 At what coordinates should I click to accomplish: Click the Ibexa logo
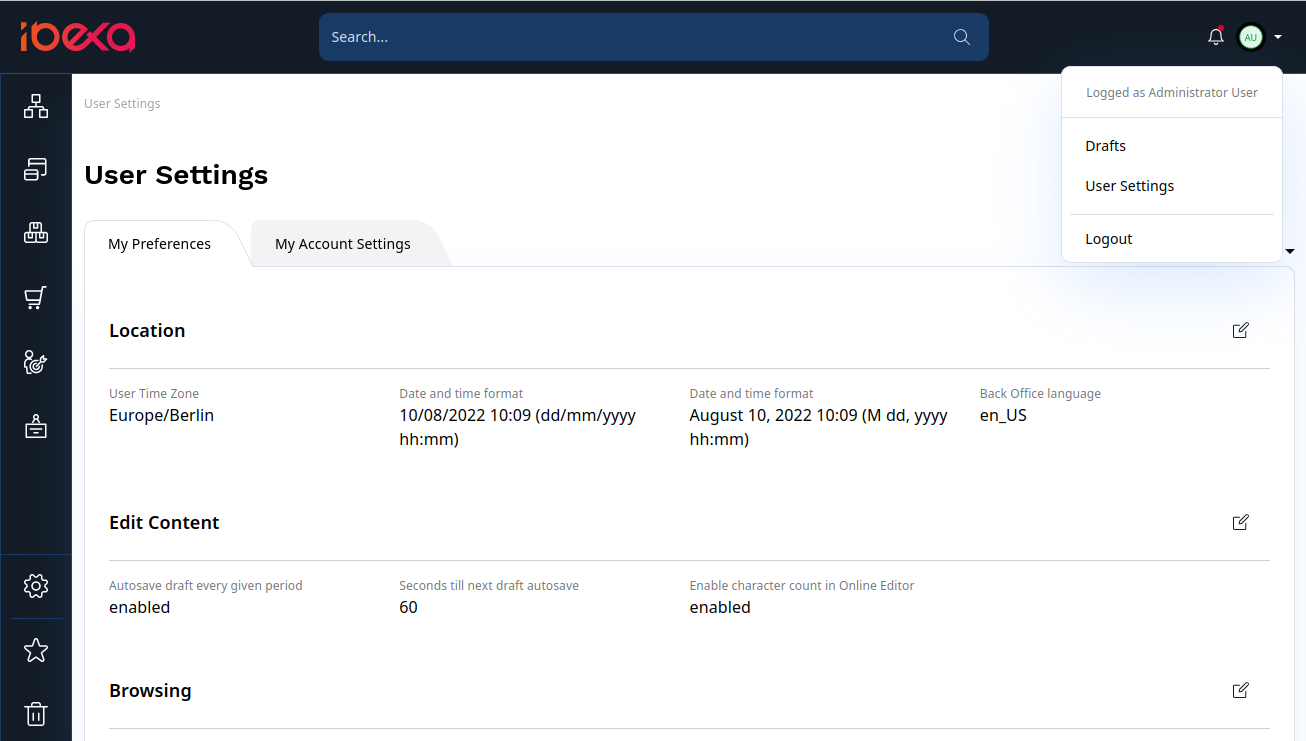click(x=78, y=37)
